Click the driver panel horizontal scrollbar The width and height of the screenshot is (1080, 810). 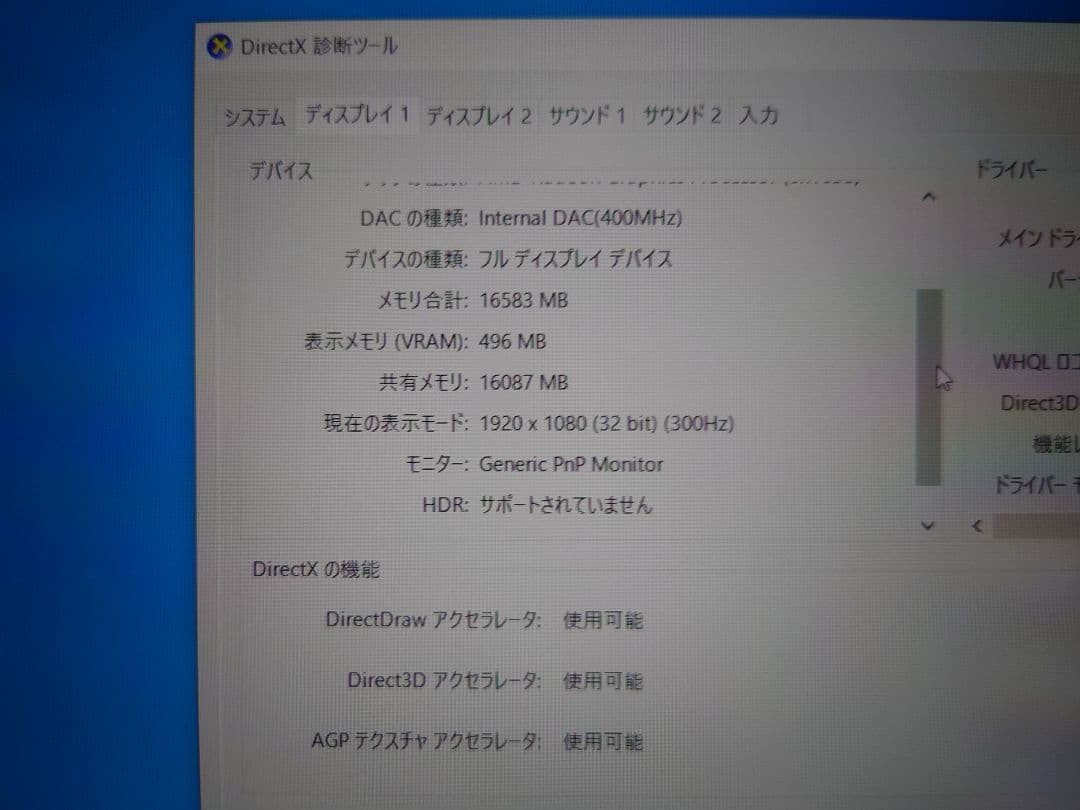click(x=1036, y=527)
